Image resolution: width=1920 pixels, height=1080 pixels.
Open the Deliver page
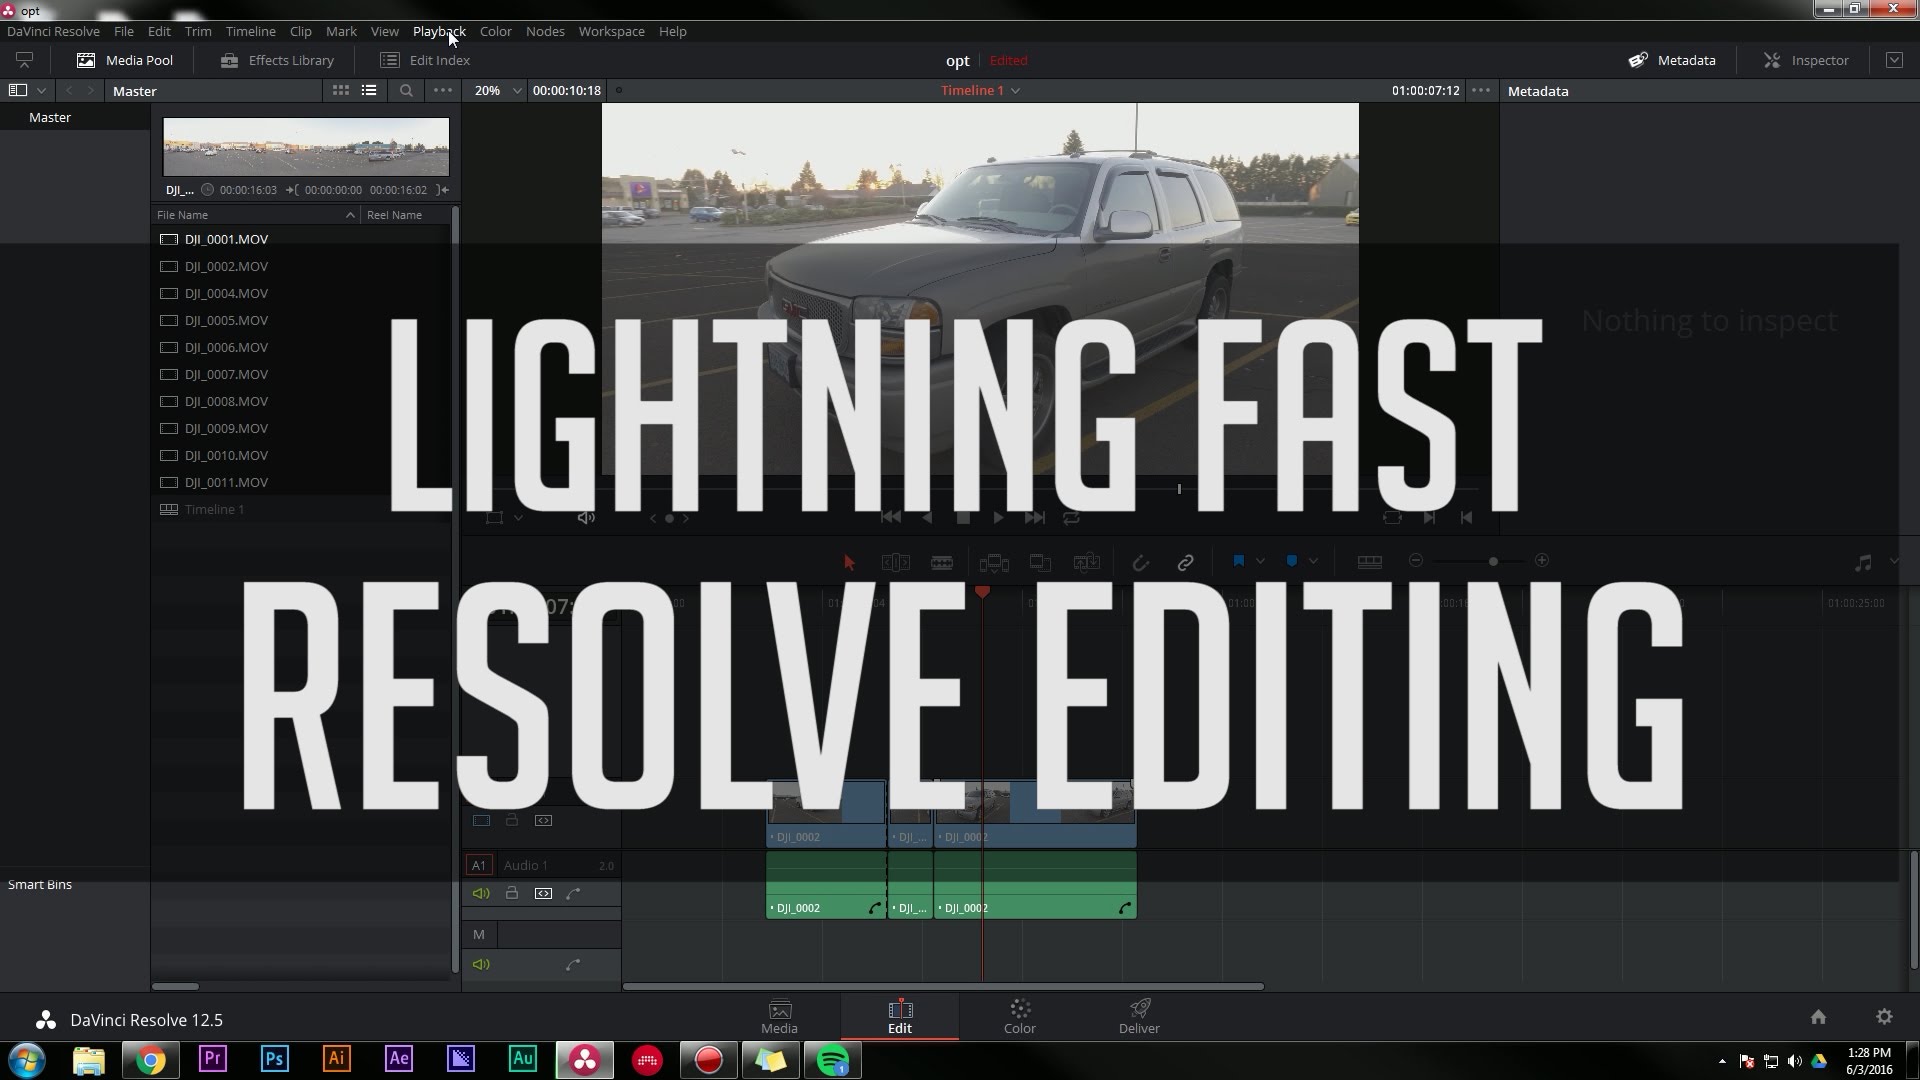(1139, 1016)
